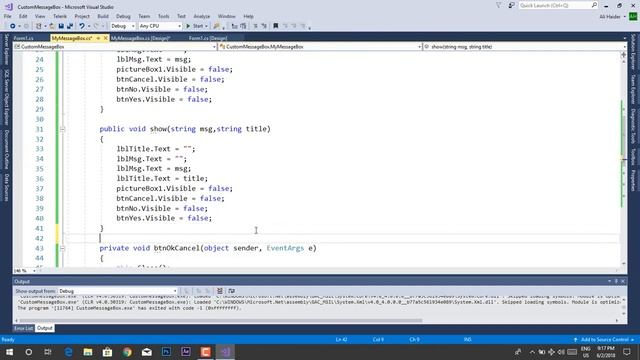The image size is (640, 360).
Task: Open the Tools menu
Action: pyautogui.click(x=164, y=16)
